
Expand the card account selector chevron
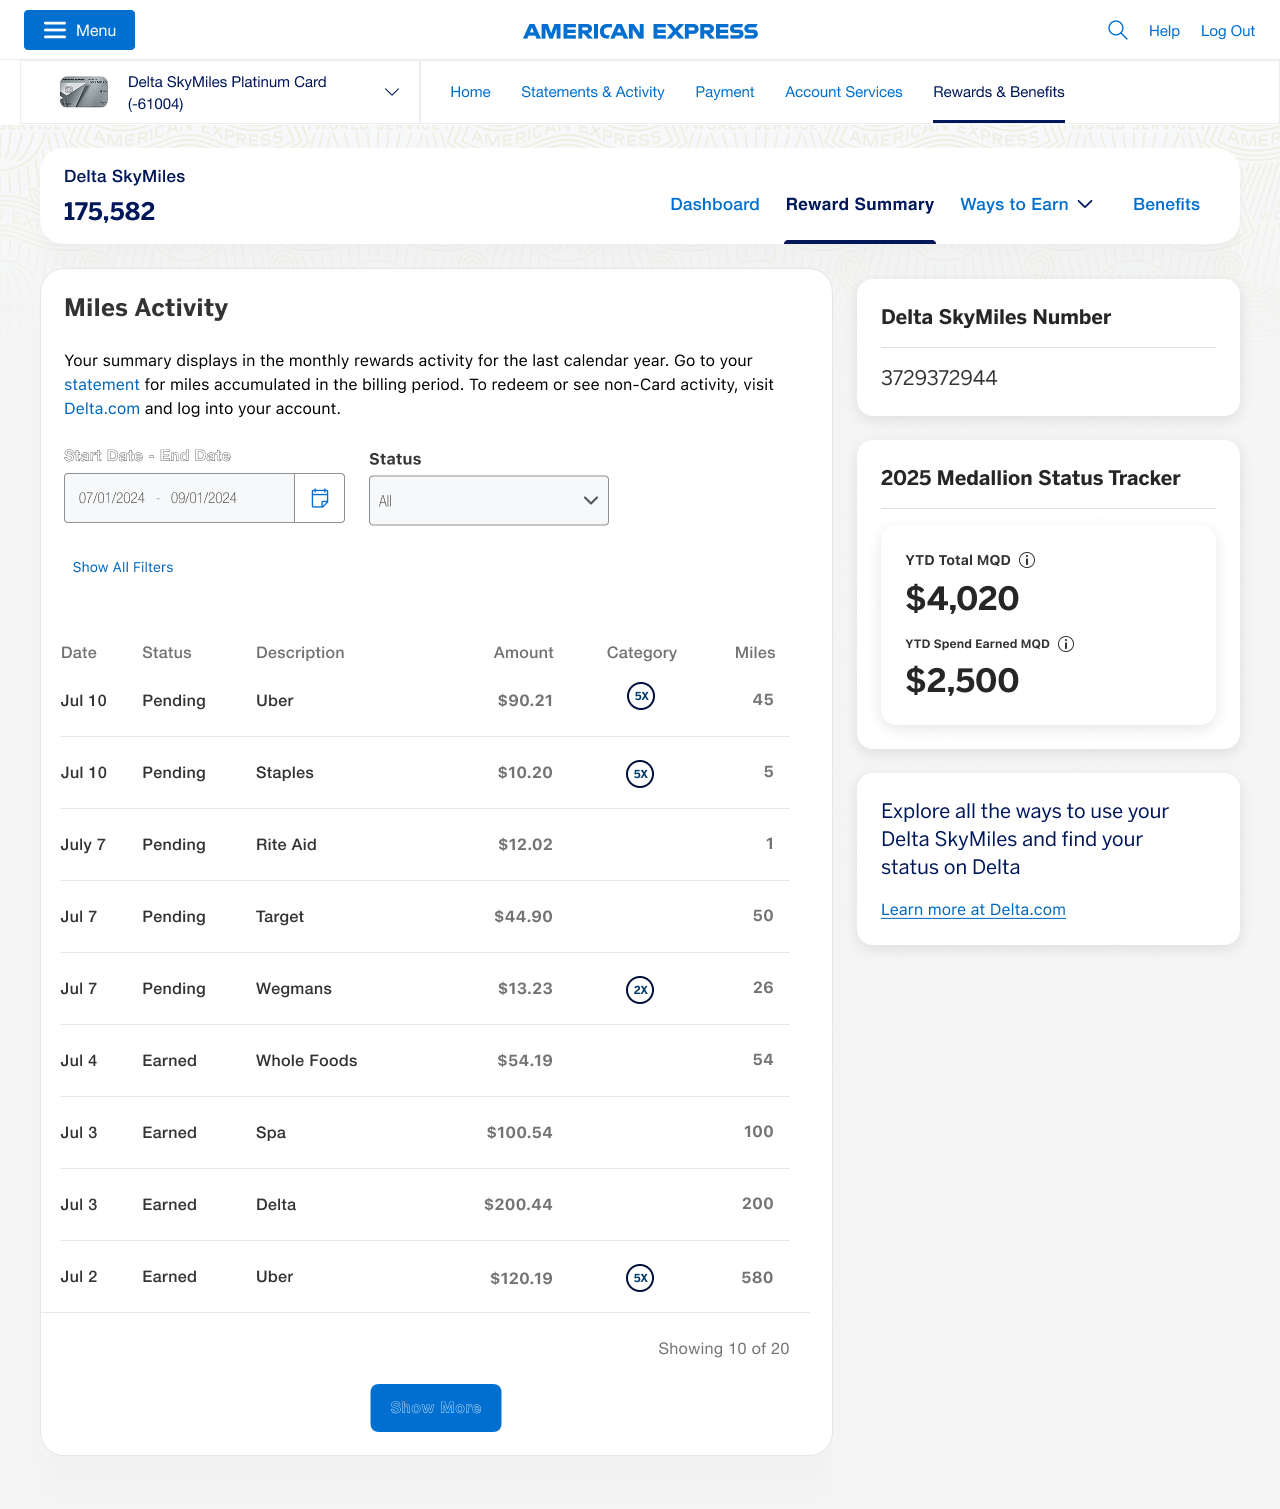(x=392, y=92)
